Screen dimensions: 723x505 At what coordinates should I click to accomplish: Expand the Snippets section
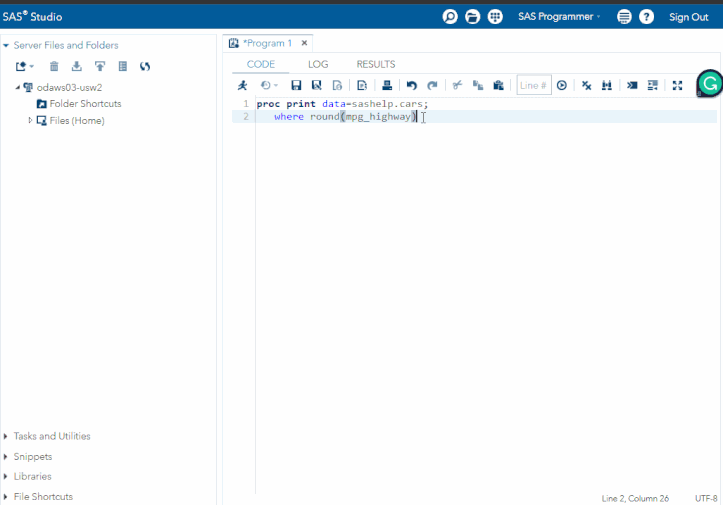pos(6,457)
